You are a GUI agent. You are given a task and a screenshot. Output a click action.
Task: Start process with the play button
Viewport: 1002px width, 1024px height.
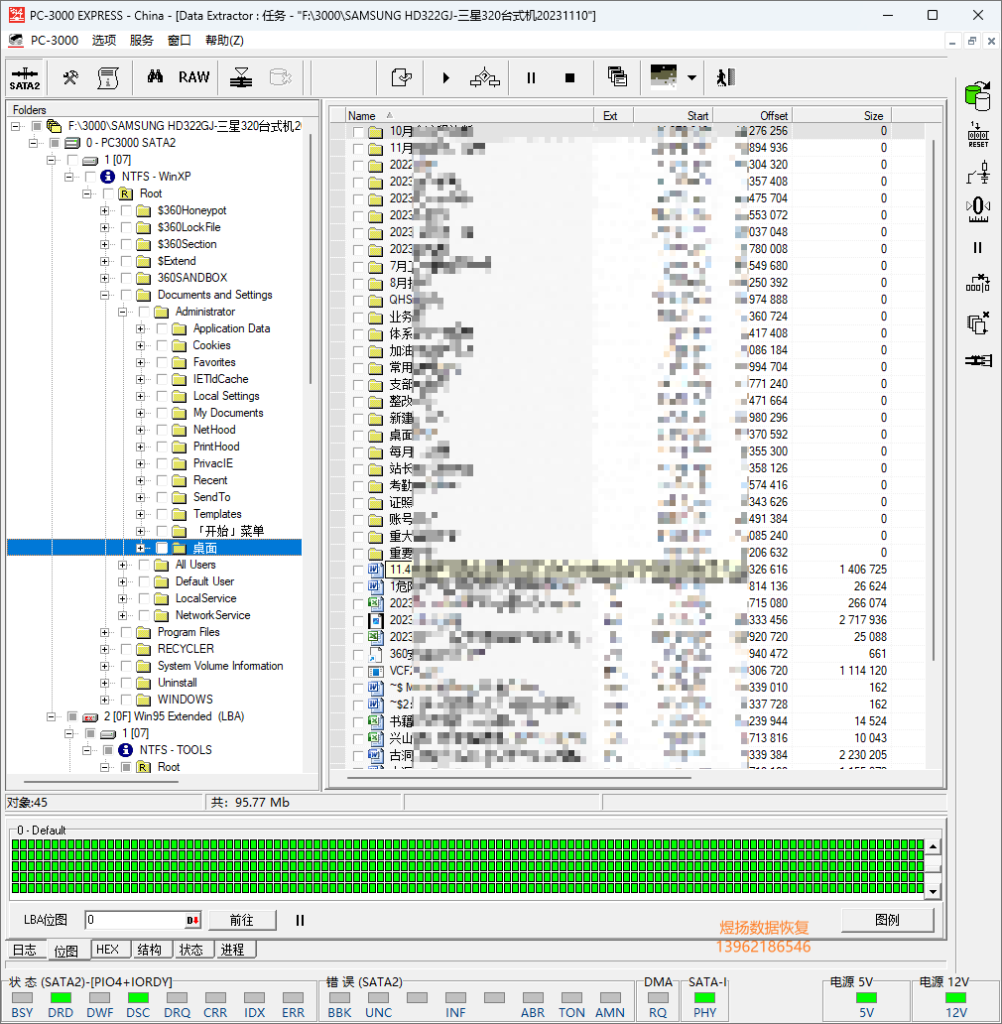coord(445,78)
